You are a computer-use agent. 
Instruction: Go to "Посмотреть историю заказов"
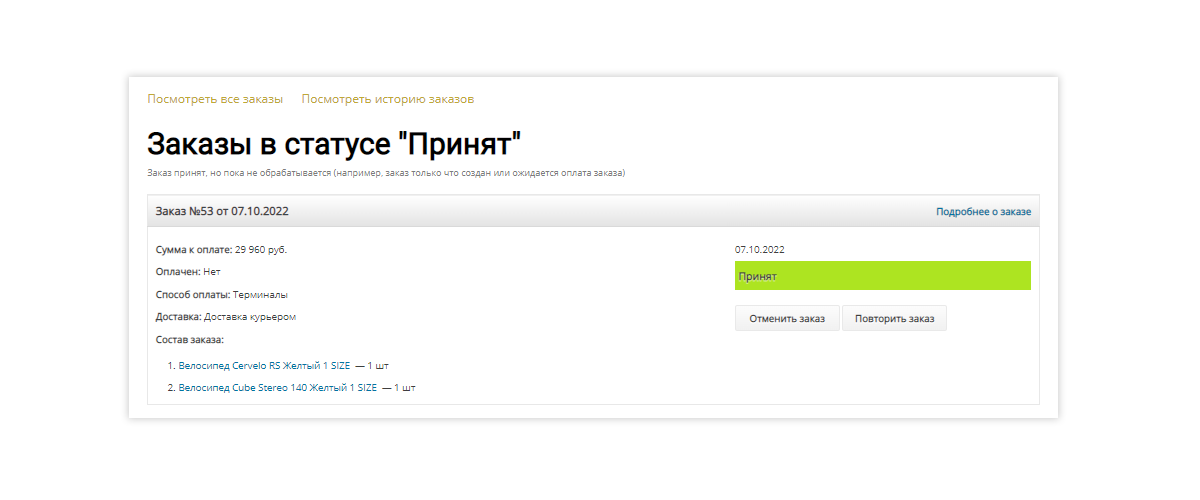click(x=387, y=99)
